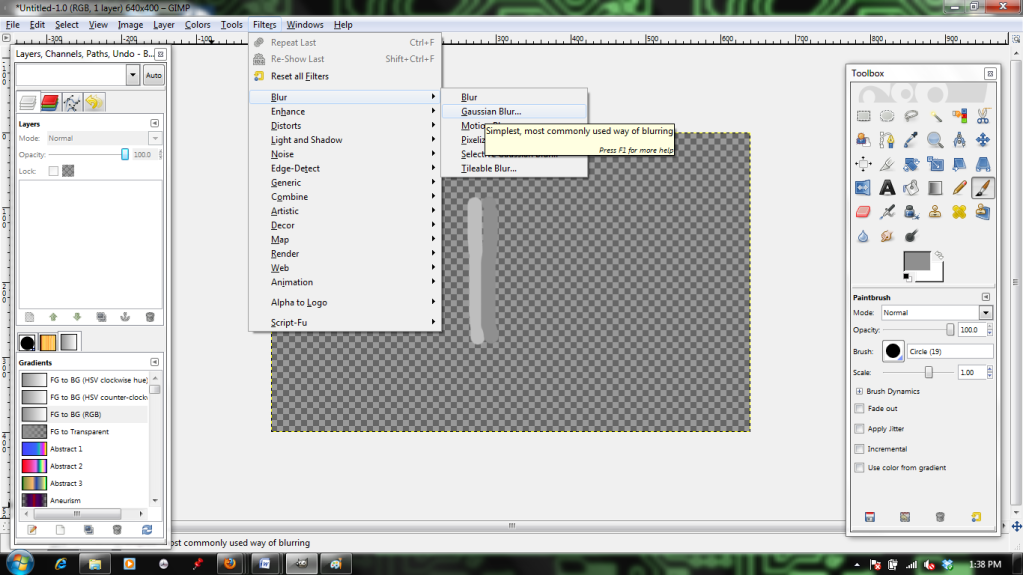Select the Bucket Fill tool
The image size is (1023, 575).
pyautogui.click(x=911, y=188)
